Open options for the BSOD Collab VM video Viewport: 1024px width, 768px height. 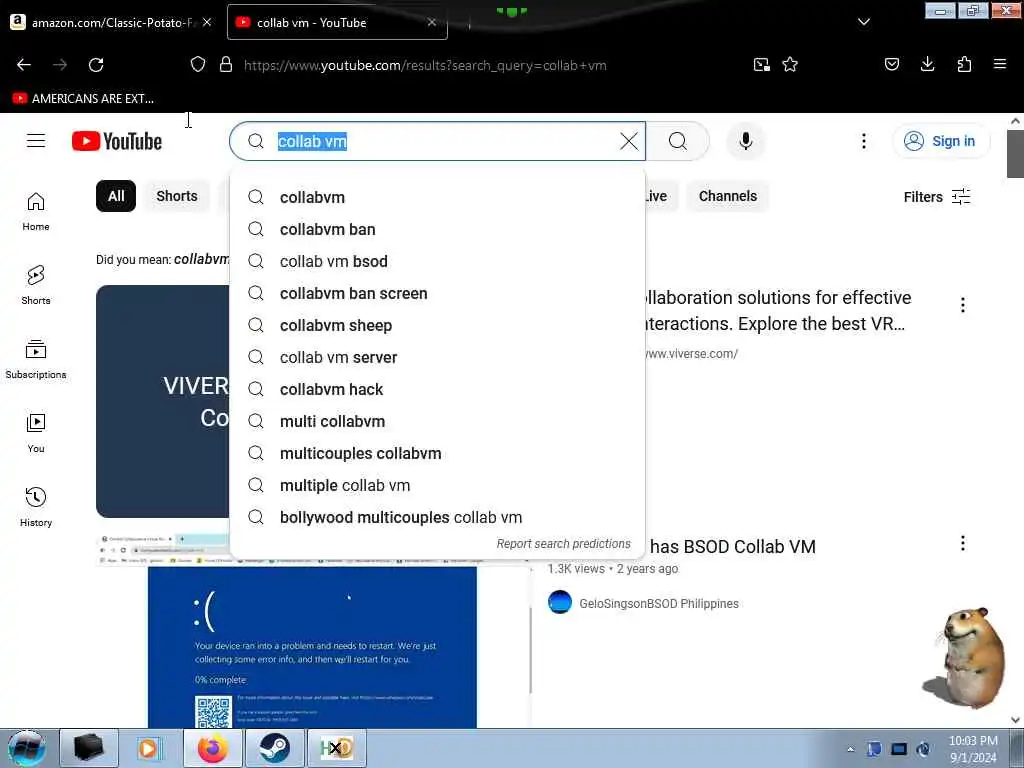pyautogui.click(x=963, y=543)
